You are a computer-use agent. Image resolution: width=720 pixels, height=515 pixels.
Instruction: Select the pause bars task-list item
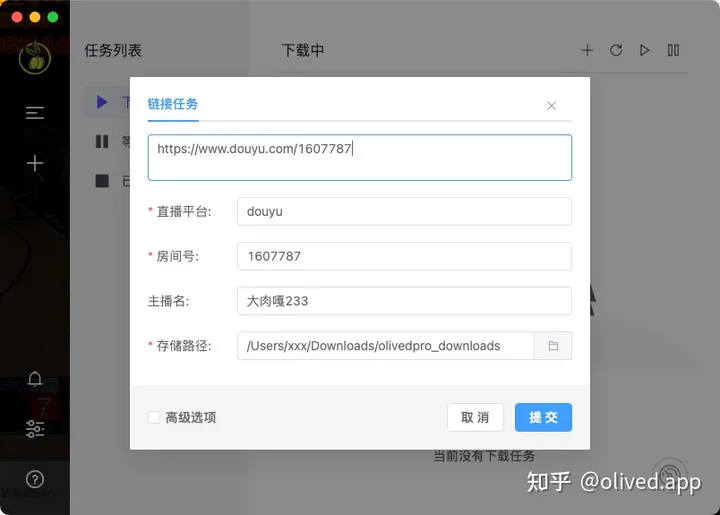[x=102, y=141]
